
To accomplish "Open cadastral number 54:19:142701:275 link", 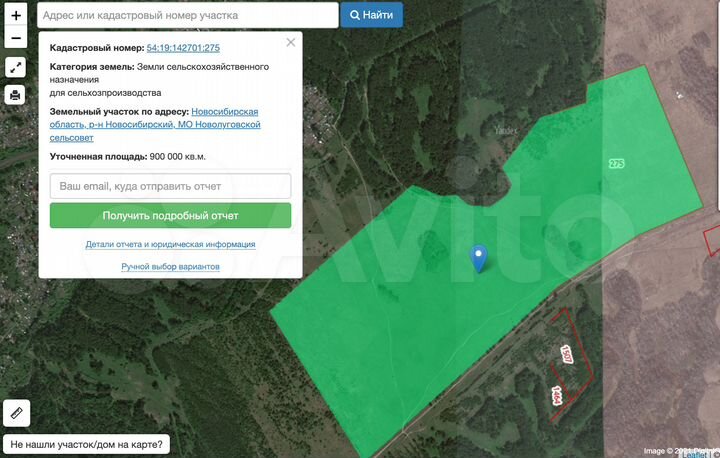I will [183, 48].
